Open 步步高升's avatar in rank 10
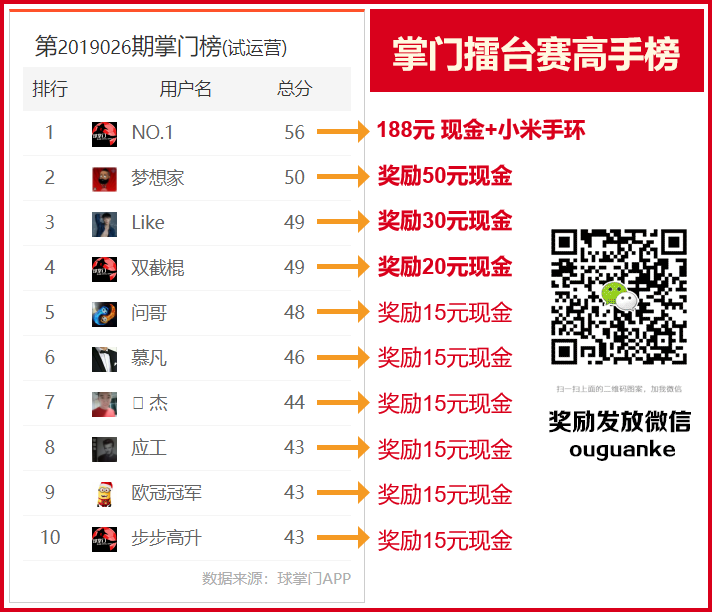The width and height of the screenshot is (712, 612). 104,539
